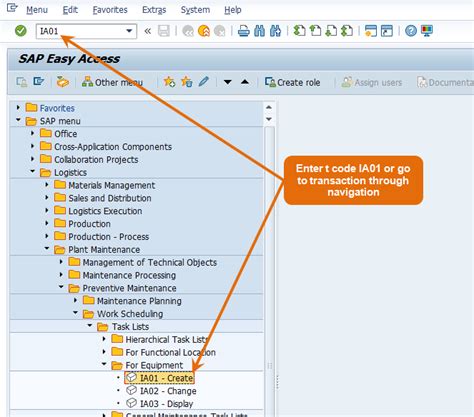The width and height of the screenshot is (474, 417).
Task: Go to last page icon
Action: 347,31
